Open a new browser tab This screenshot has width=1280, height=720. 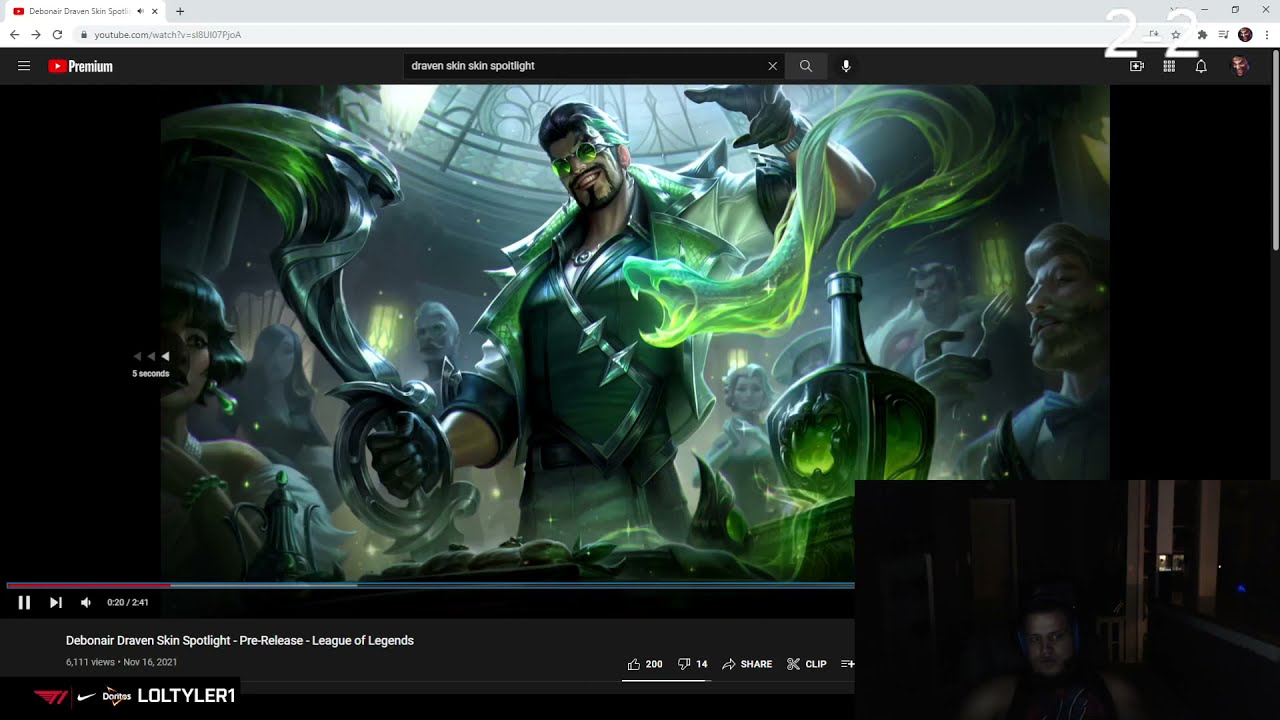180,11
